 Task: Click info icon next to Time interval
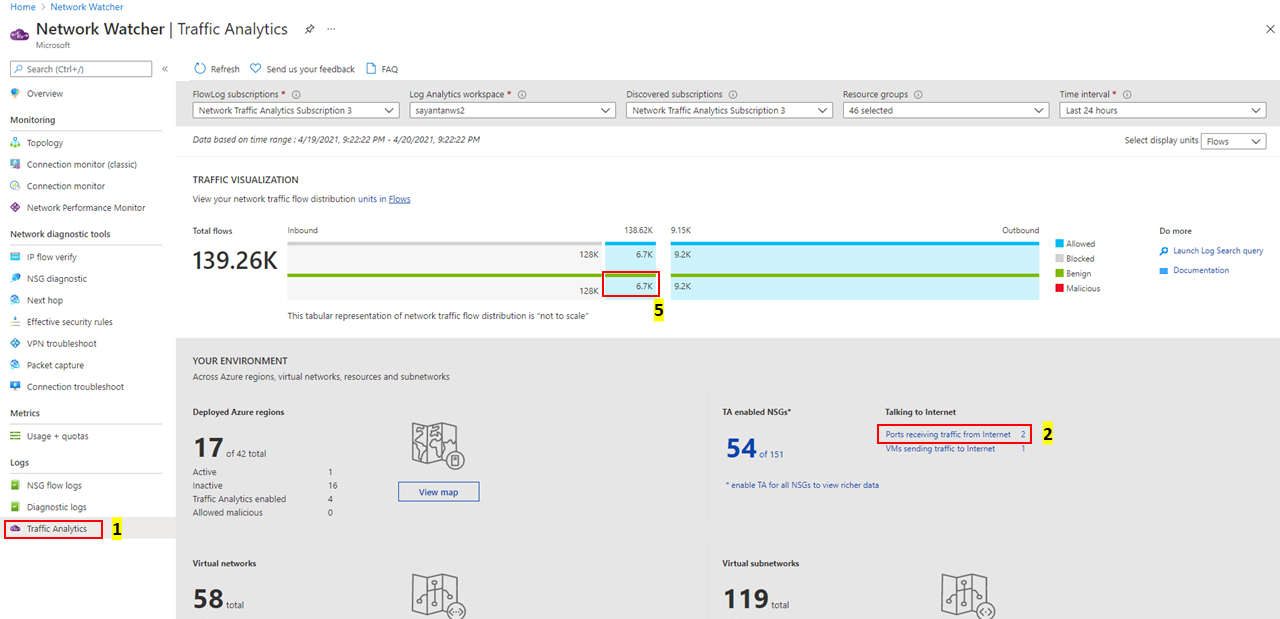pos(1127,95)
